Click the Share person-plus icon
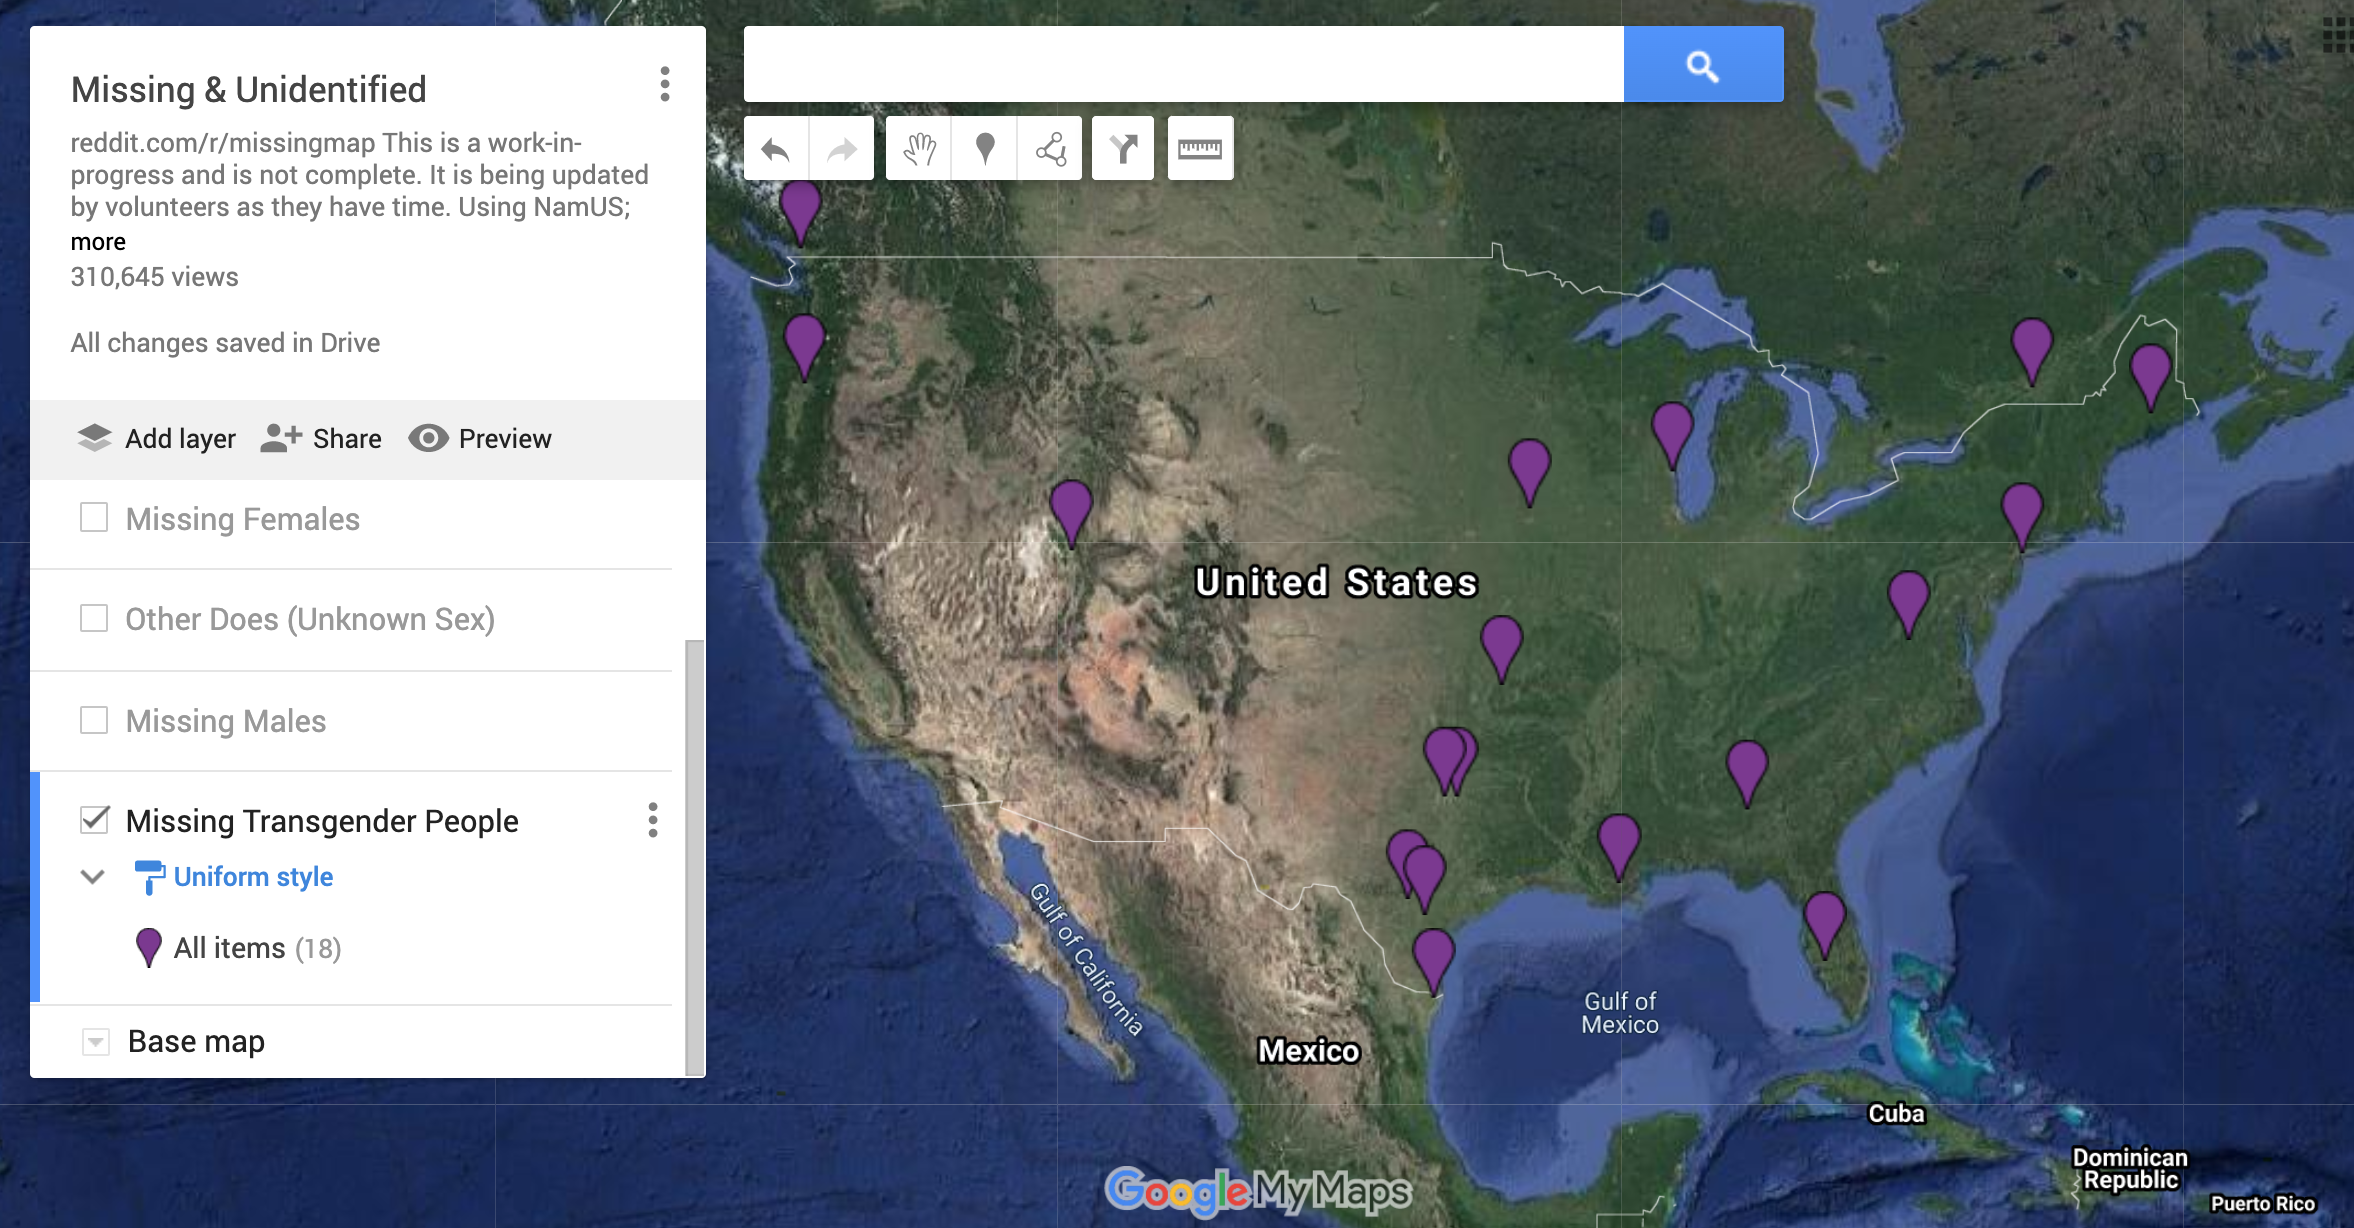 point(281,438)
